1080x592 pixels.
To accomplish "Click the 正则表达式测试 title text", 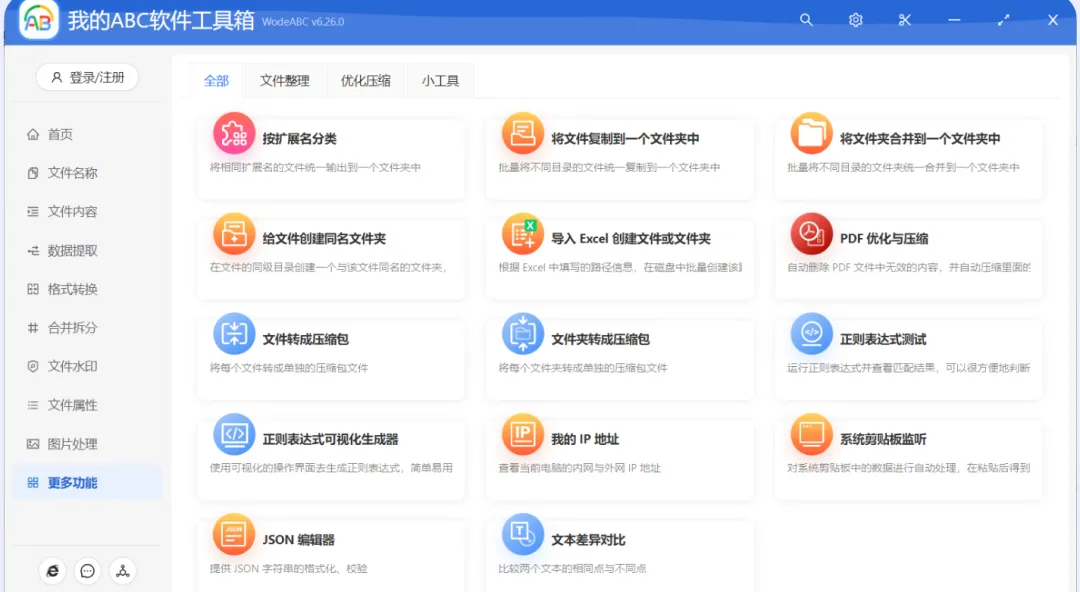I will (883, 339).
